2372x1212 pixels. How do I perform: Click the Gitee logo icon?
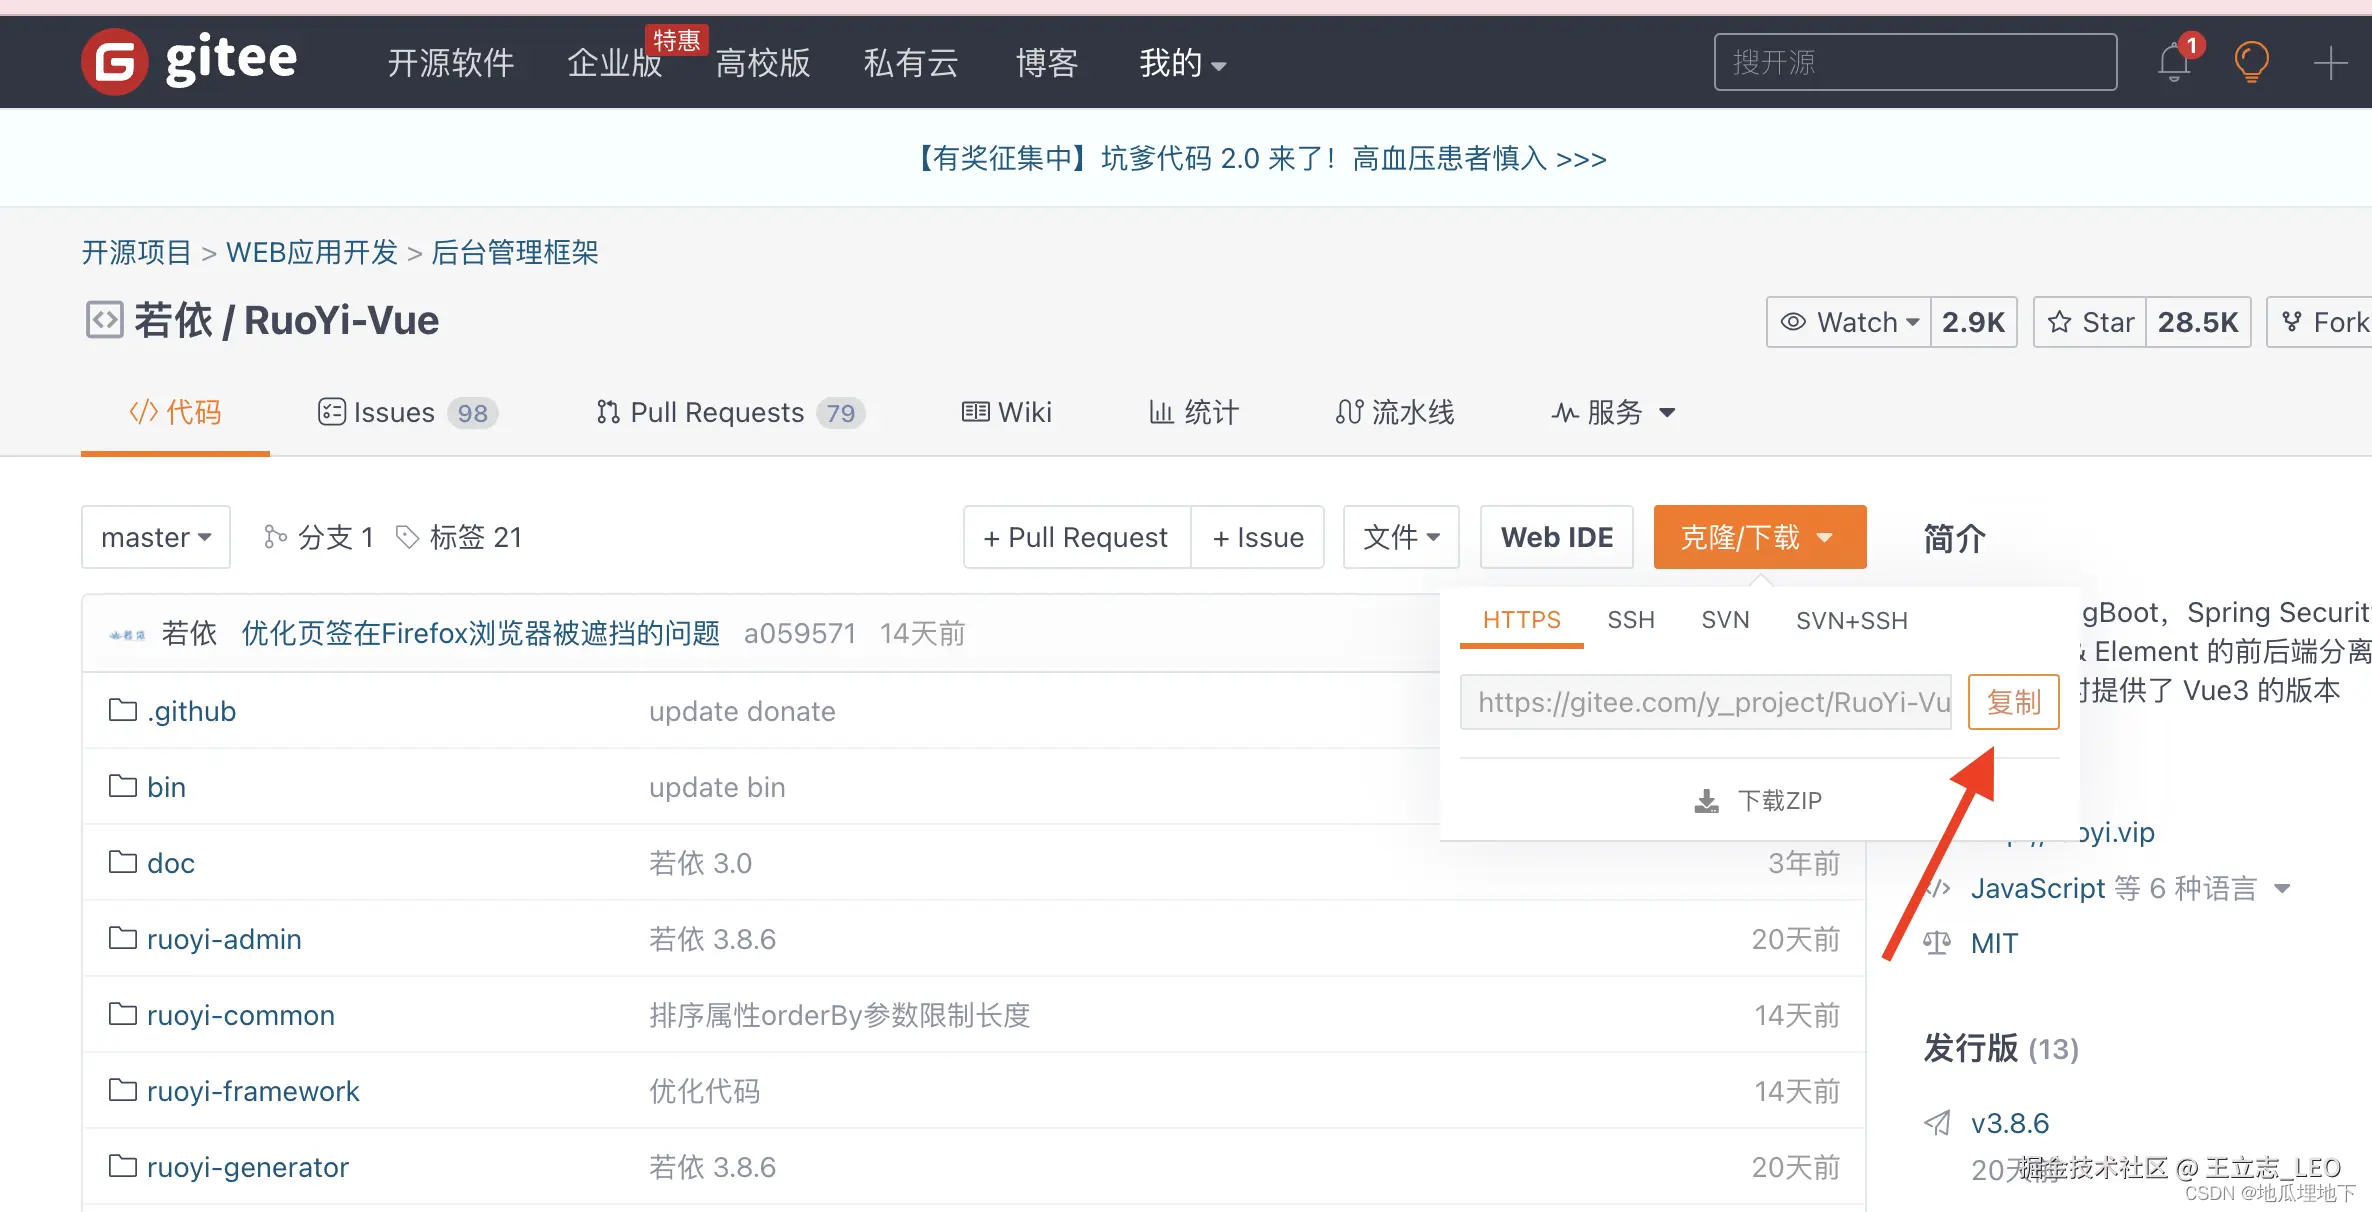pyautogui.click(x=115, y=62)
